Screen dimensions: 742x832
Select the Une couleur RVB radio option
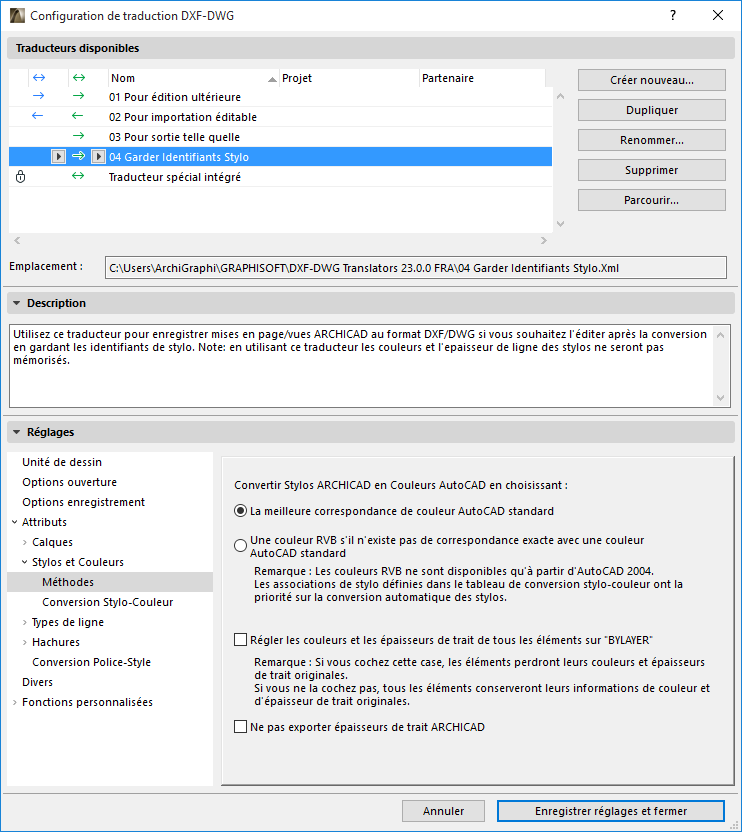click(240, 545)
